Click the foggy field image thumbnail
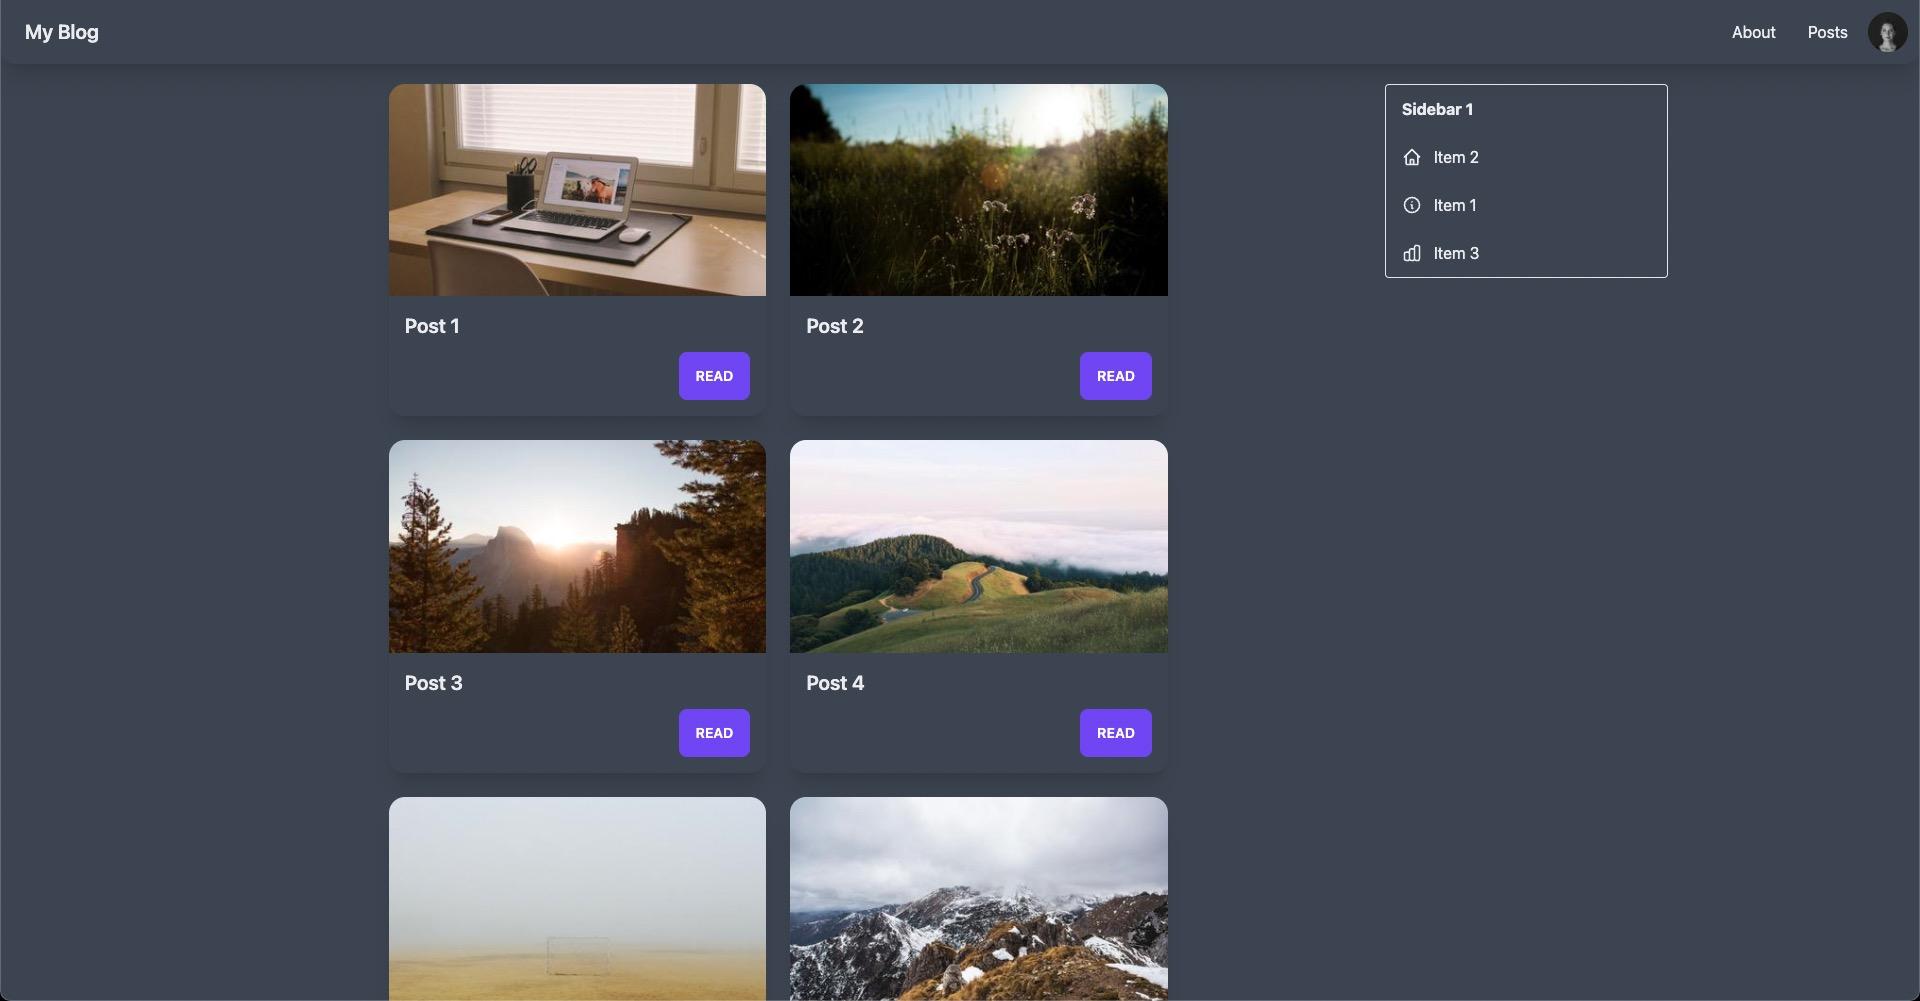This screenshot has width=1920, height=1001. 577,898
